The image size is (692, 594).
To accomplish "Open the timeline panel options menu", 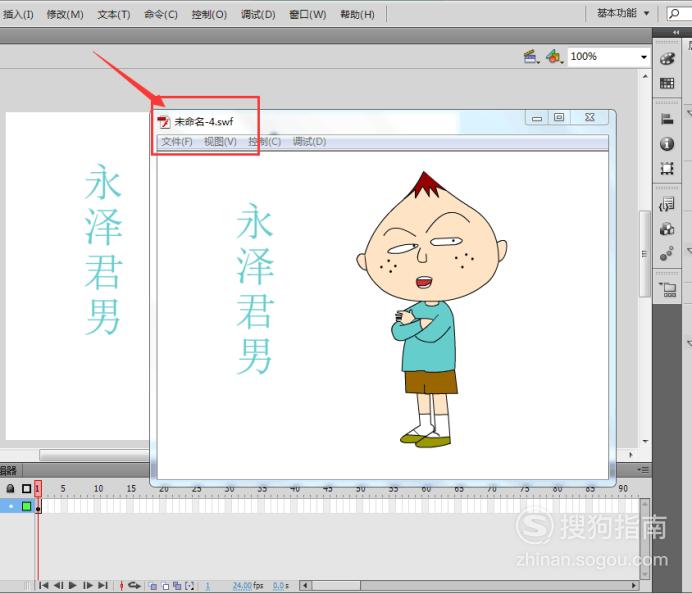I will tap(643, 470).
